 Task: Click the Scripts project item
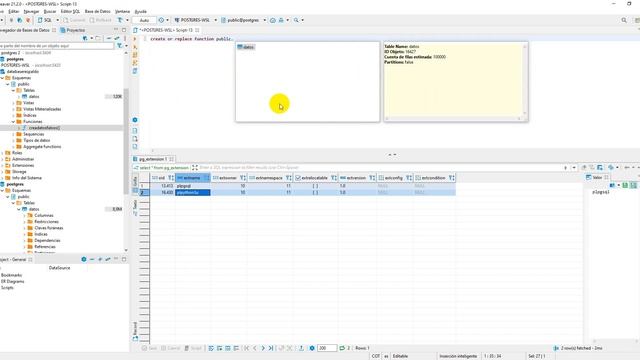tap(7, 288)
